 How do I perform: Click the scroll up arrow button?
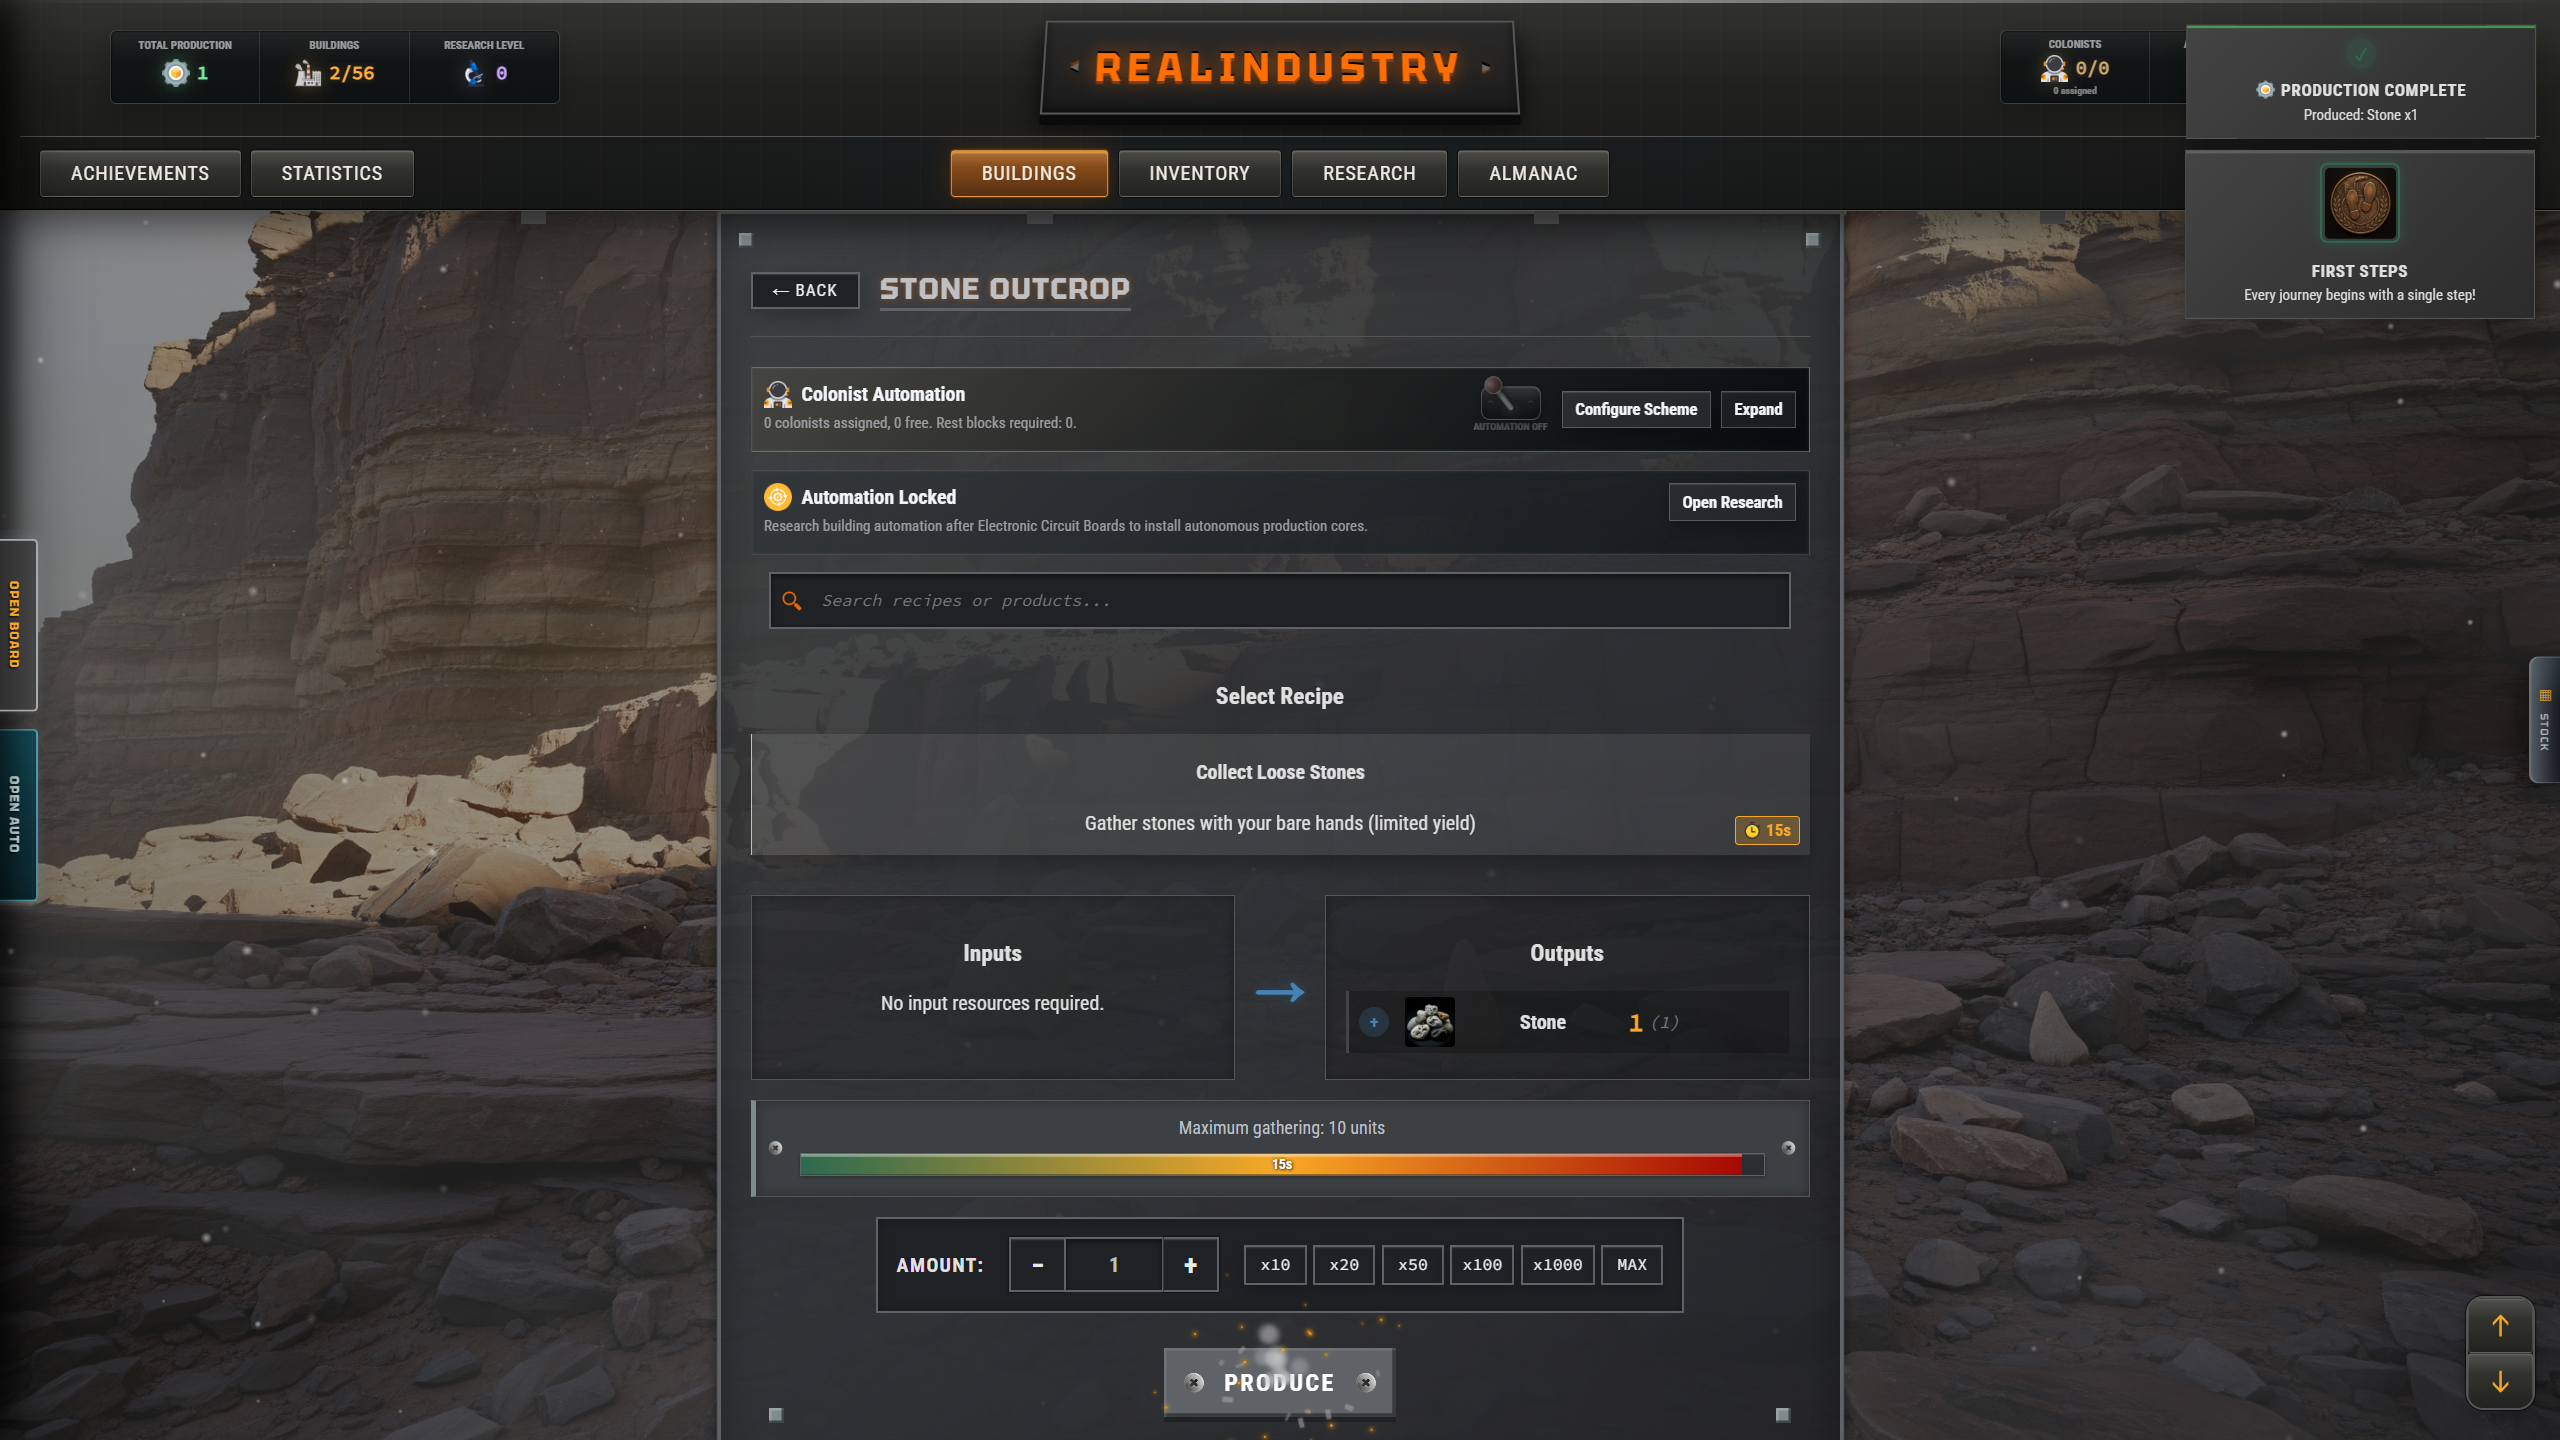2500,1326
